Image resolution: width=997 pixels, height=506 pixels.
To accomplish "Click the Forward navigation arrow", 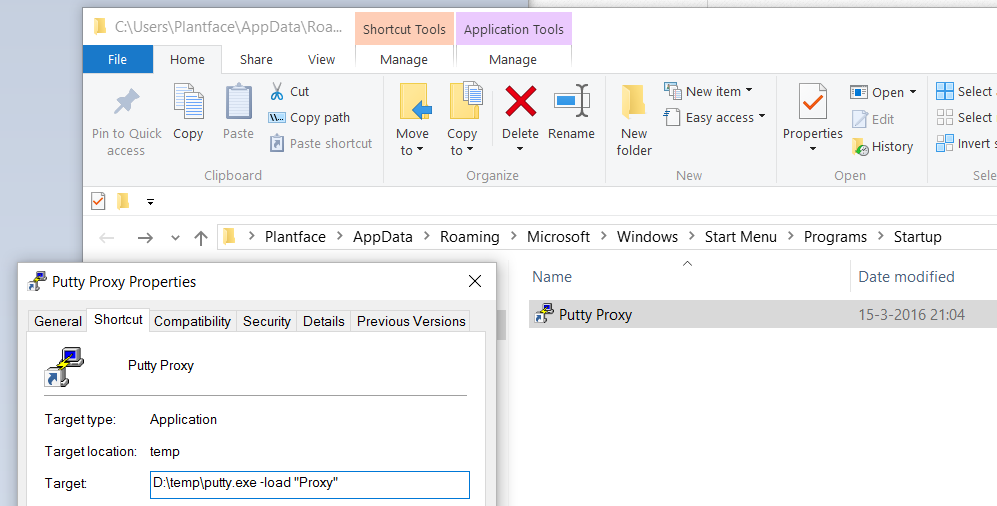I will coord(146,238).
